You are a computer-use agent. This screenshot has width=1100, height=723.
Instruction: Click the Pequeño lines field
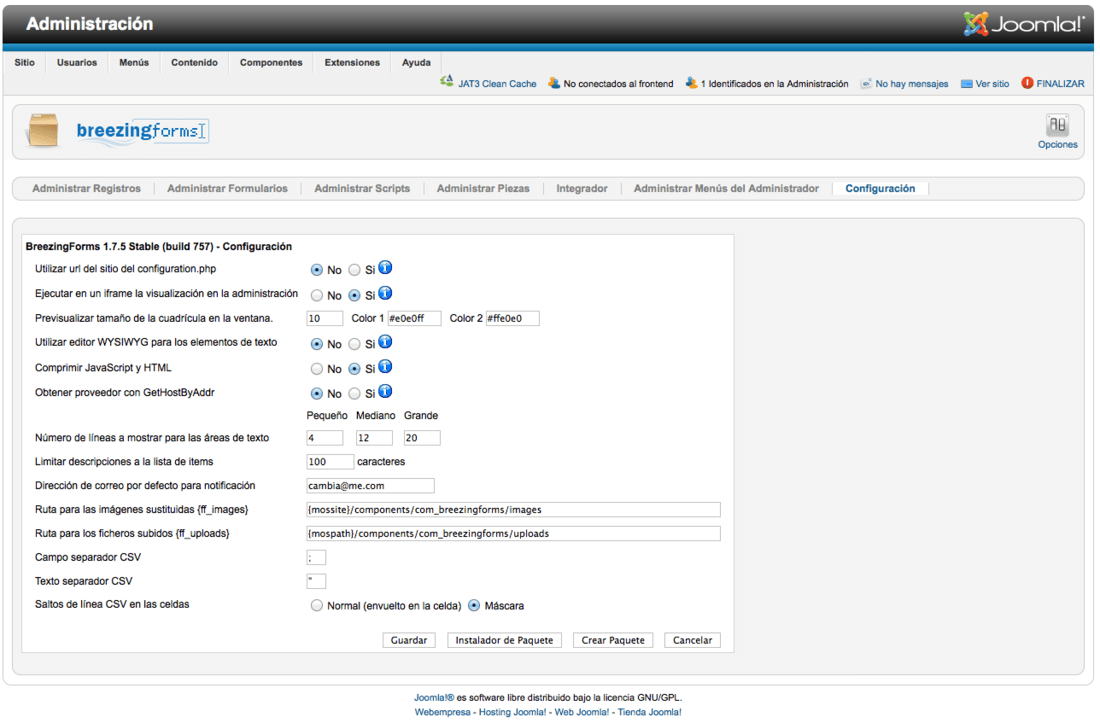(x=325, y=438)
